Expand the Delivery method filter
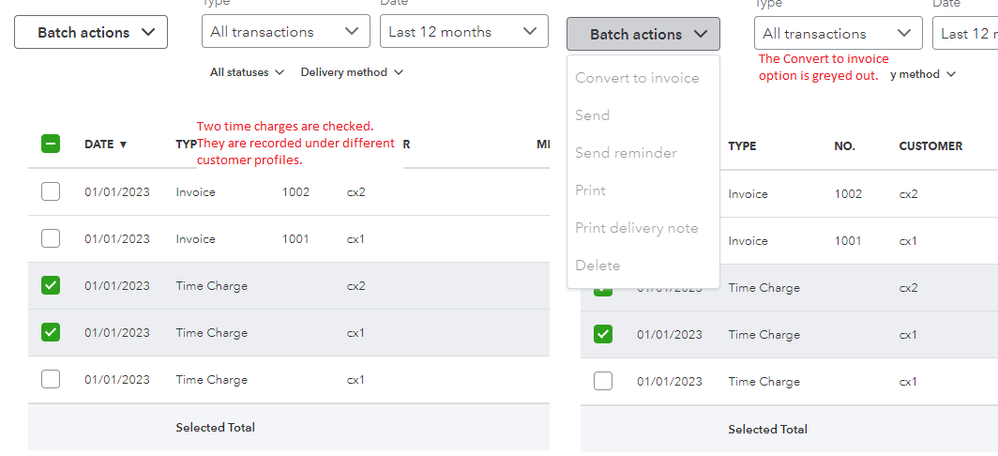 pos(351,72)
